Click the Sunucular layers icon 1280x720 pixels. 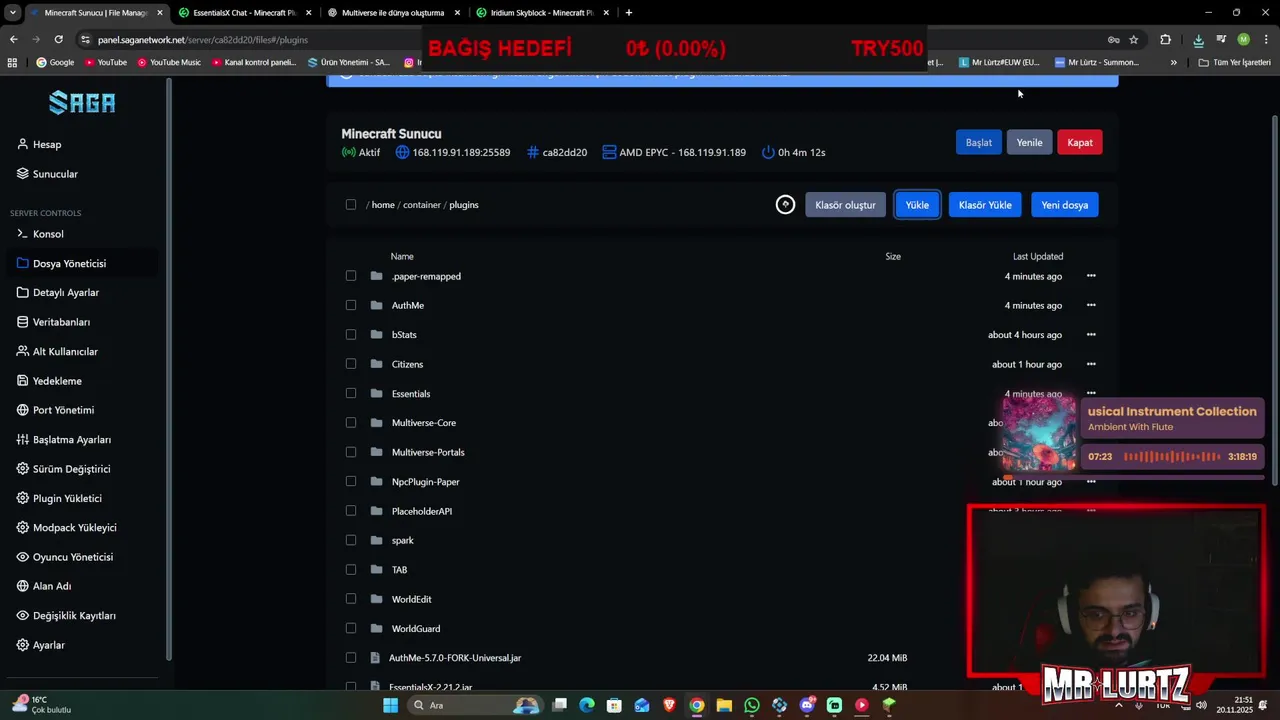click(x=23, y=174)
